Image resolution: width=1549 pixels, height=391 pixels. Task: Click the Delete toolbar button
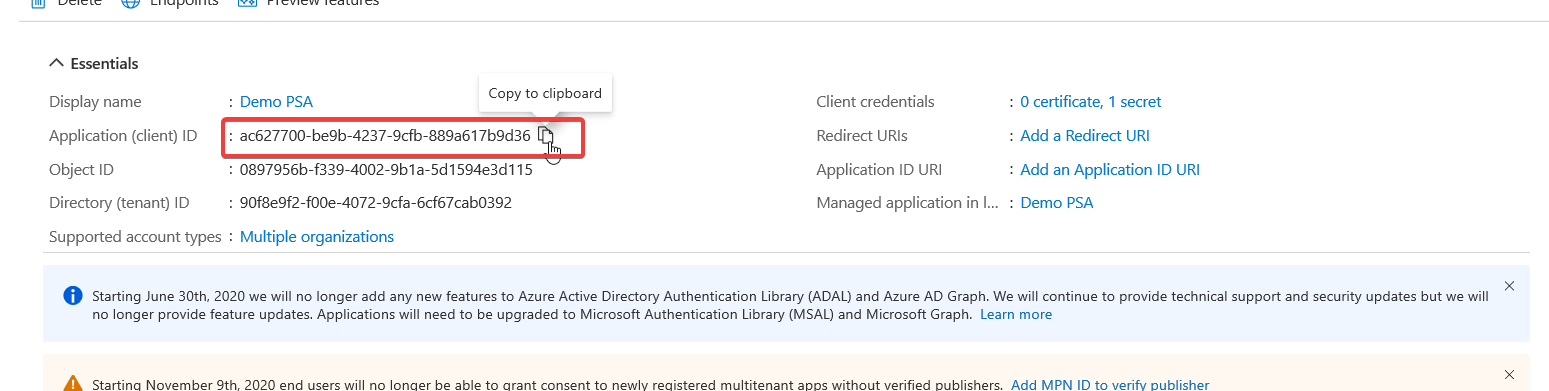pyautogui.click(x=67, y=3)
